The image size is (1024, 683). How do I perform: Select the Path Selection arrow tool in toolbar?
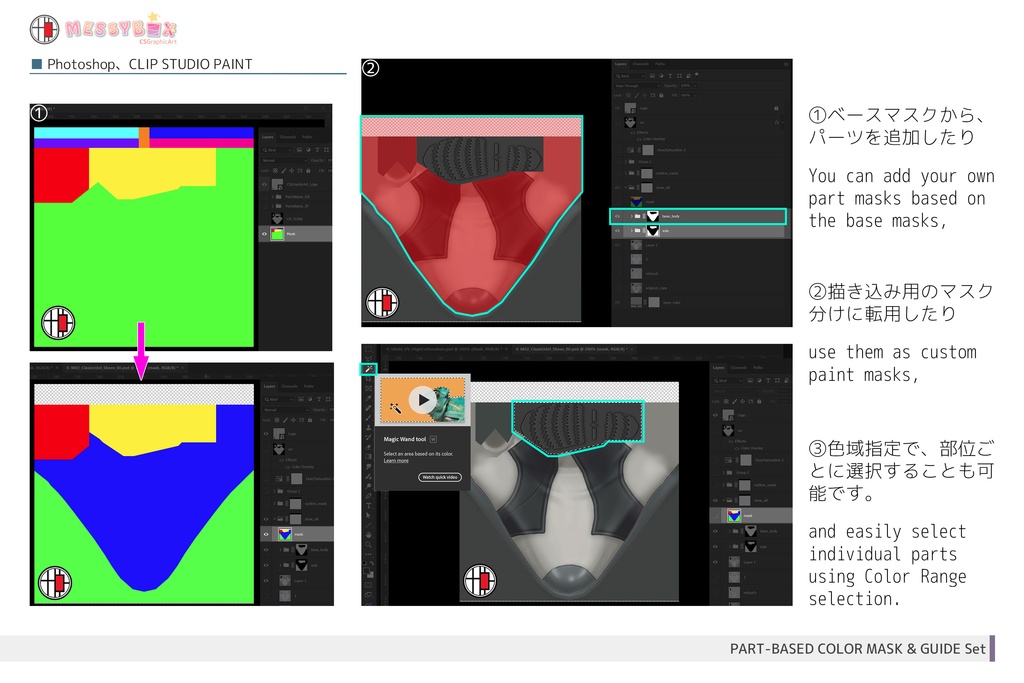point(368,515)
